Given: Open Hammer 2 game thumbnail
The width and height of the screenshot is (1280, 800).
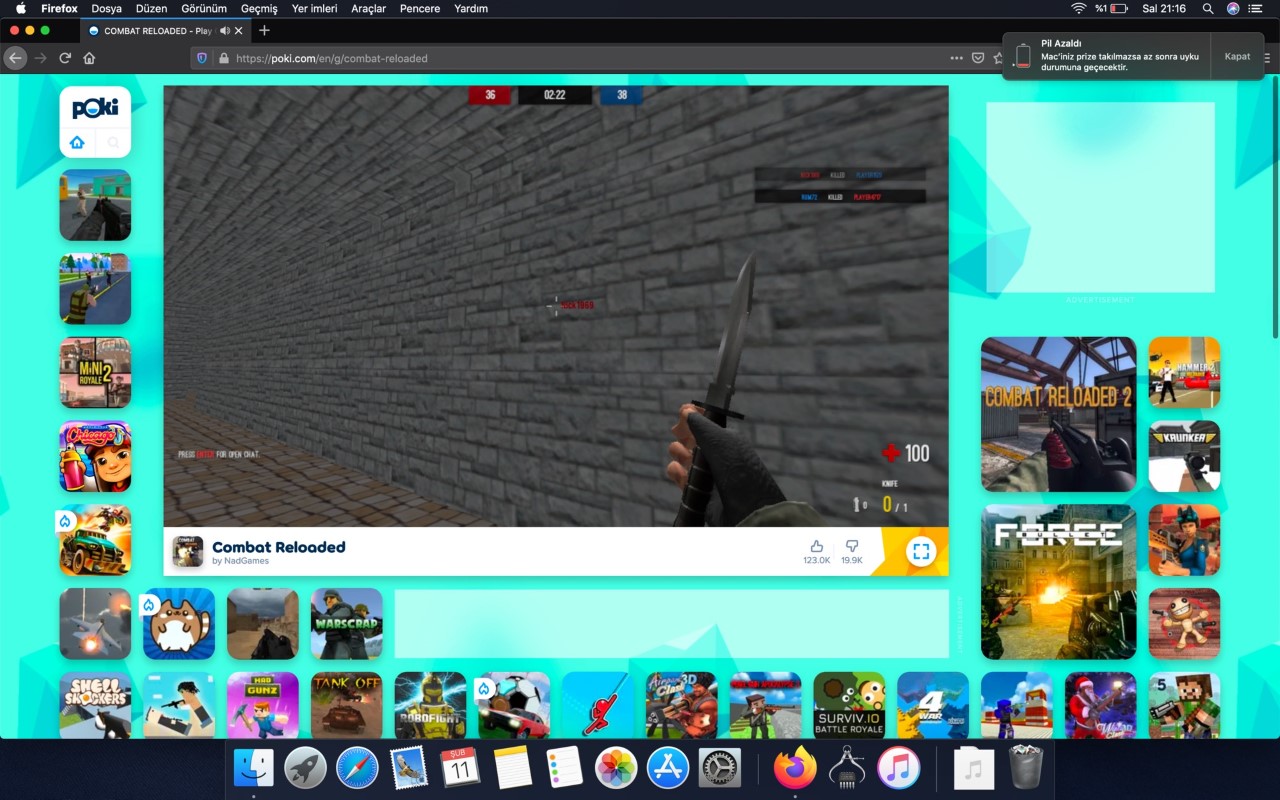Looking at the screenshot, I should pos(1184,373).
